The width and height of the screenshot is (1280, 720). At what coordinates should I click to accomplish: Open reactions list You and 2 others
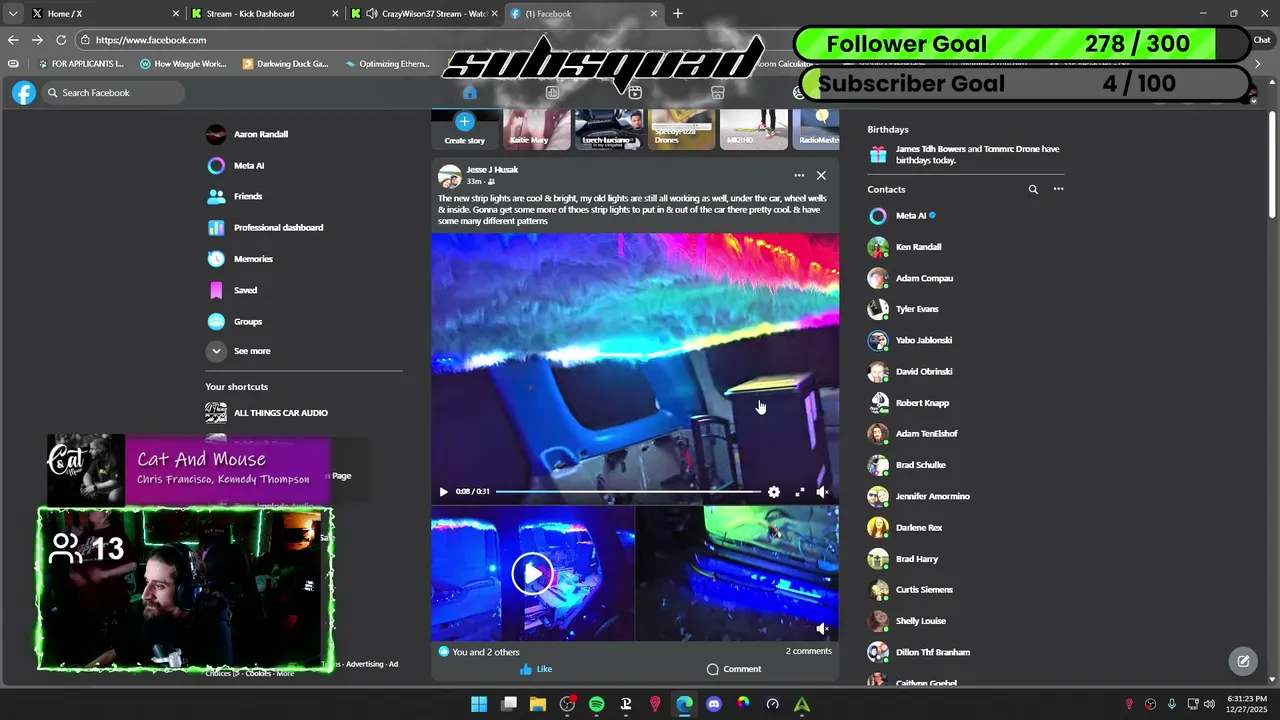pos(479,652)
